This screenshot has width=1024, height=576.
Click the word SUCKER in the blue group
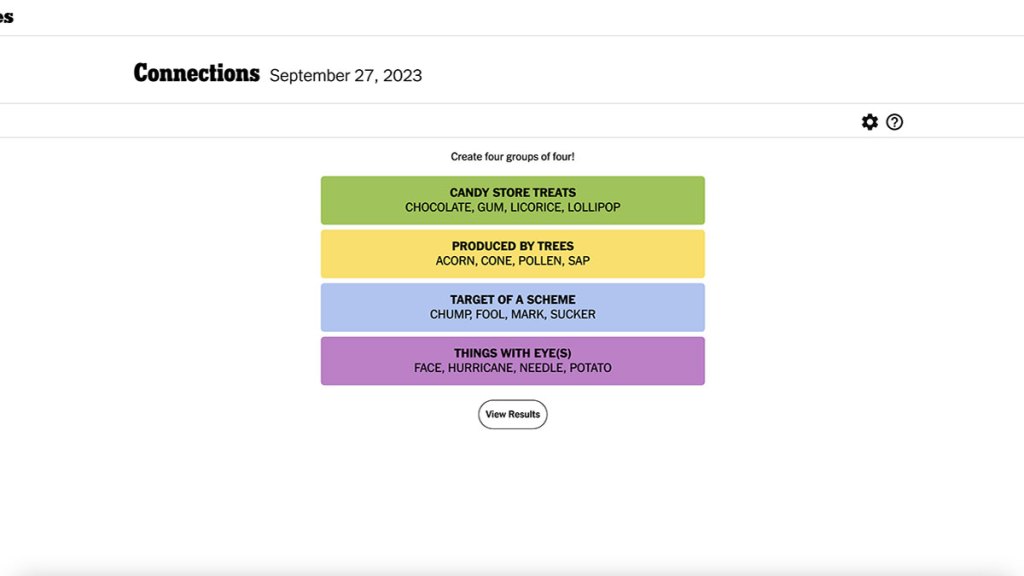click(573, 315)
